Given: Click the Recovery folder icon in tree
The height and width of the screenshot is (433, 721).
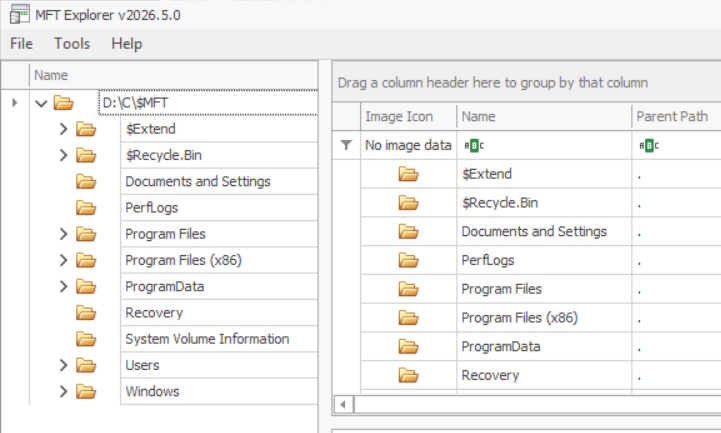Looking at the screenshot, I should coord(86,313).
